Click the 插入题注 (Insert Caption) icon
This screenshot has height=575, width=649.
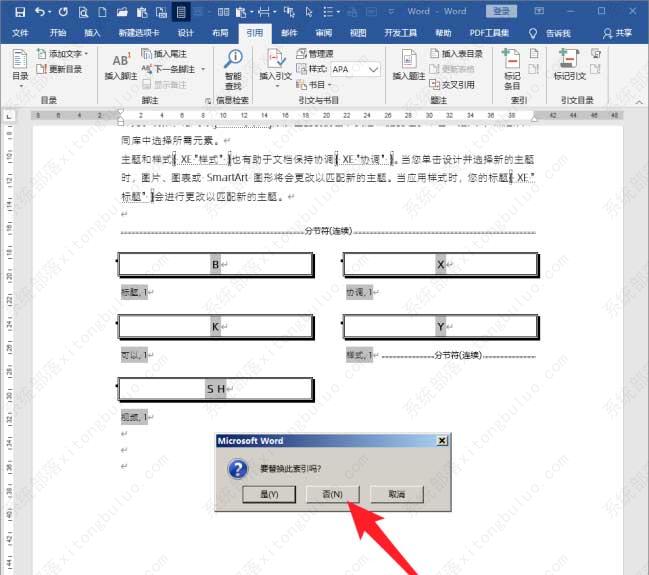tap(409, 62)
